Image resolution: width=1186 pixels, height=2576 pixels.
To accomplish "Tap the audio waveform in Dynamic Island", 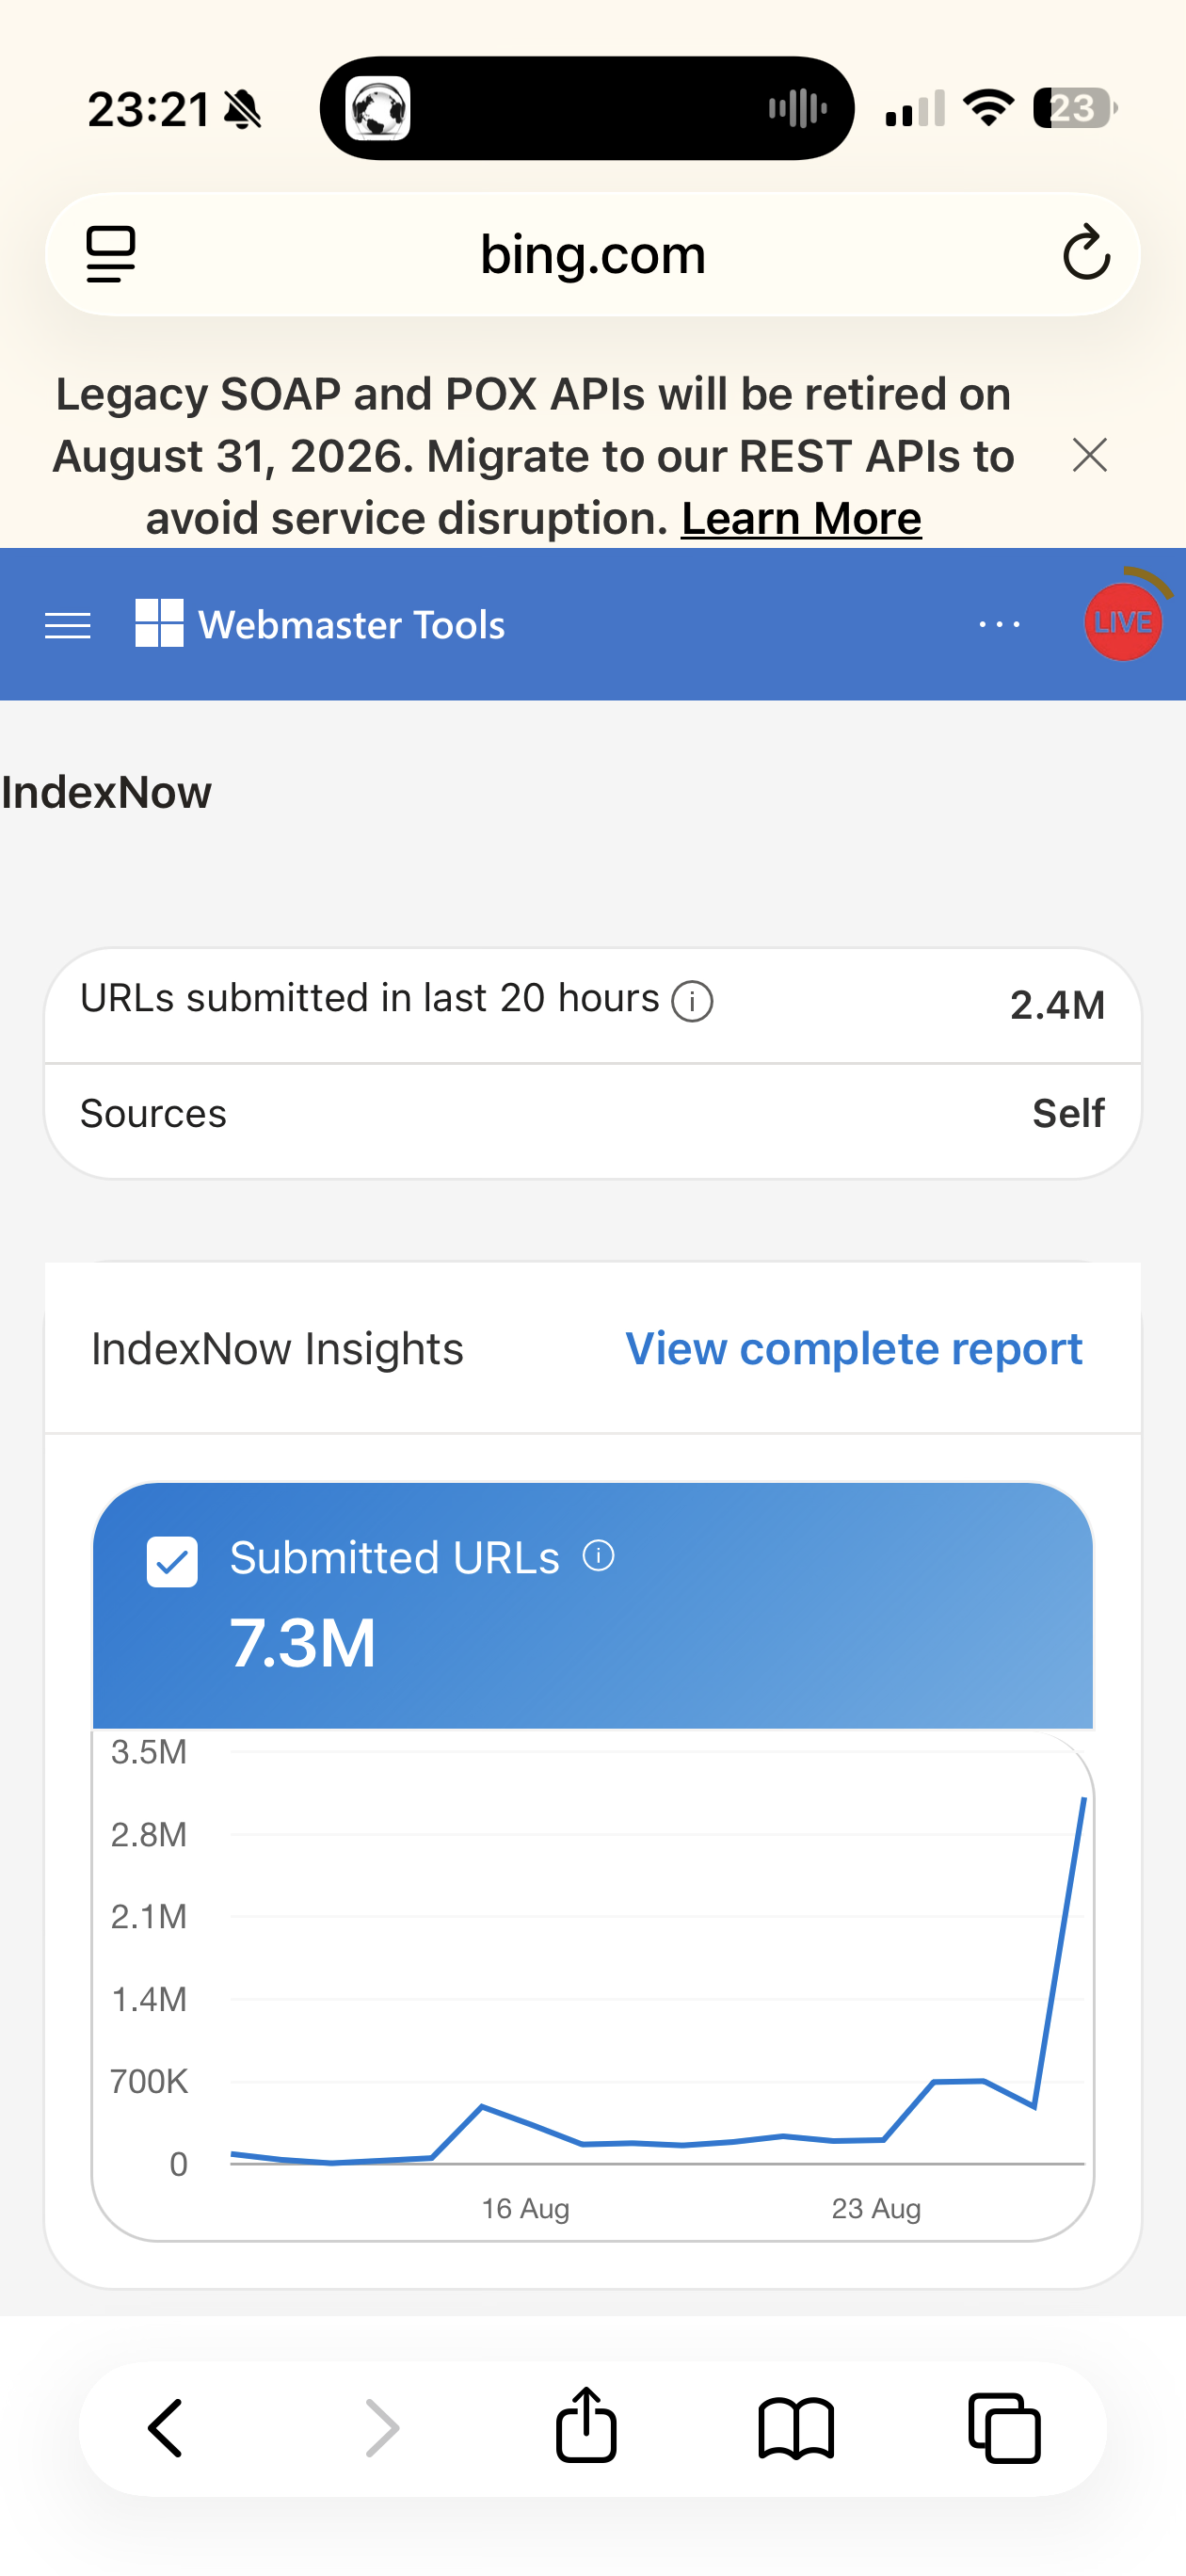I will (x=797, y=108).
